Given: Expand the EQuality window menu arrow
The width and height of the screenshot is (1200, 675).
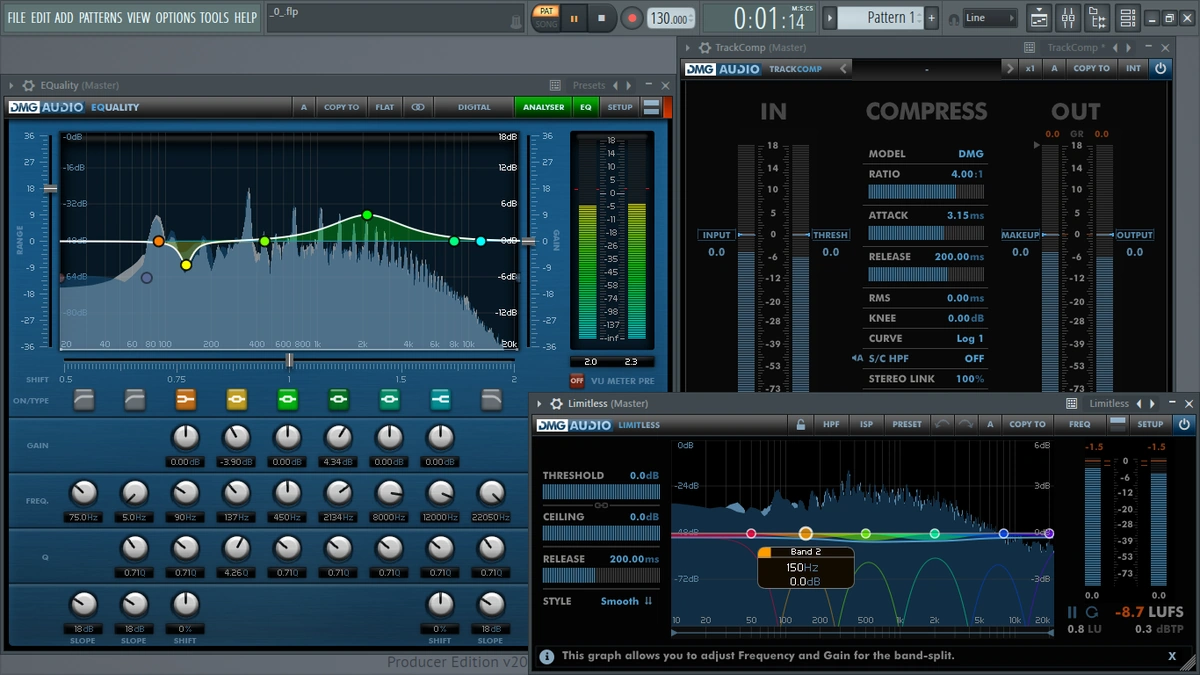Looking at the screenshot, I should (x=11, y=86).
